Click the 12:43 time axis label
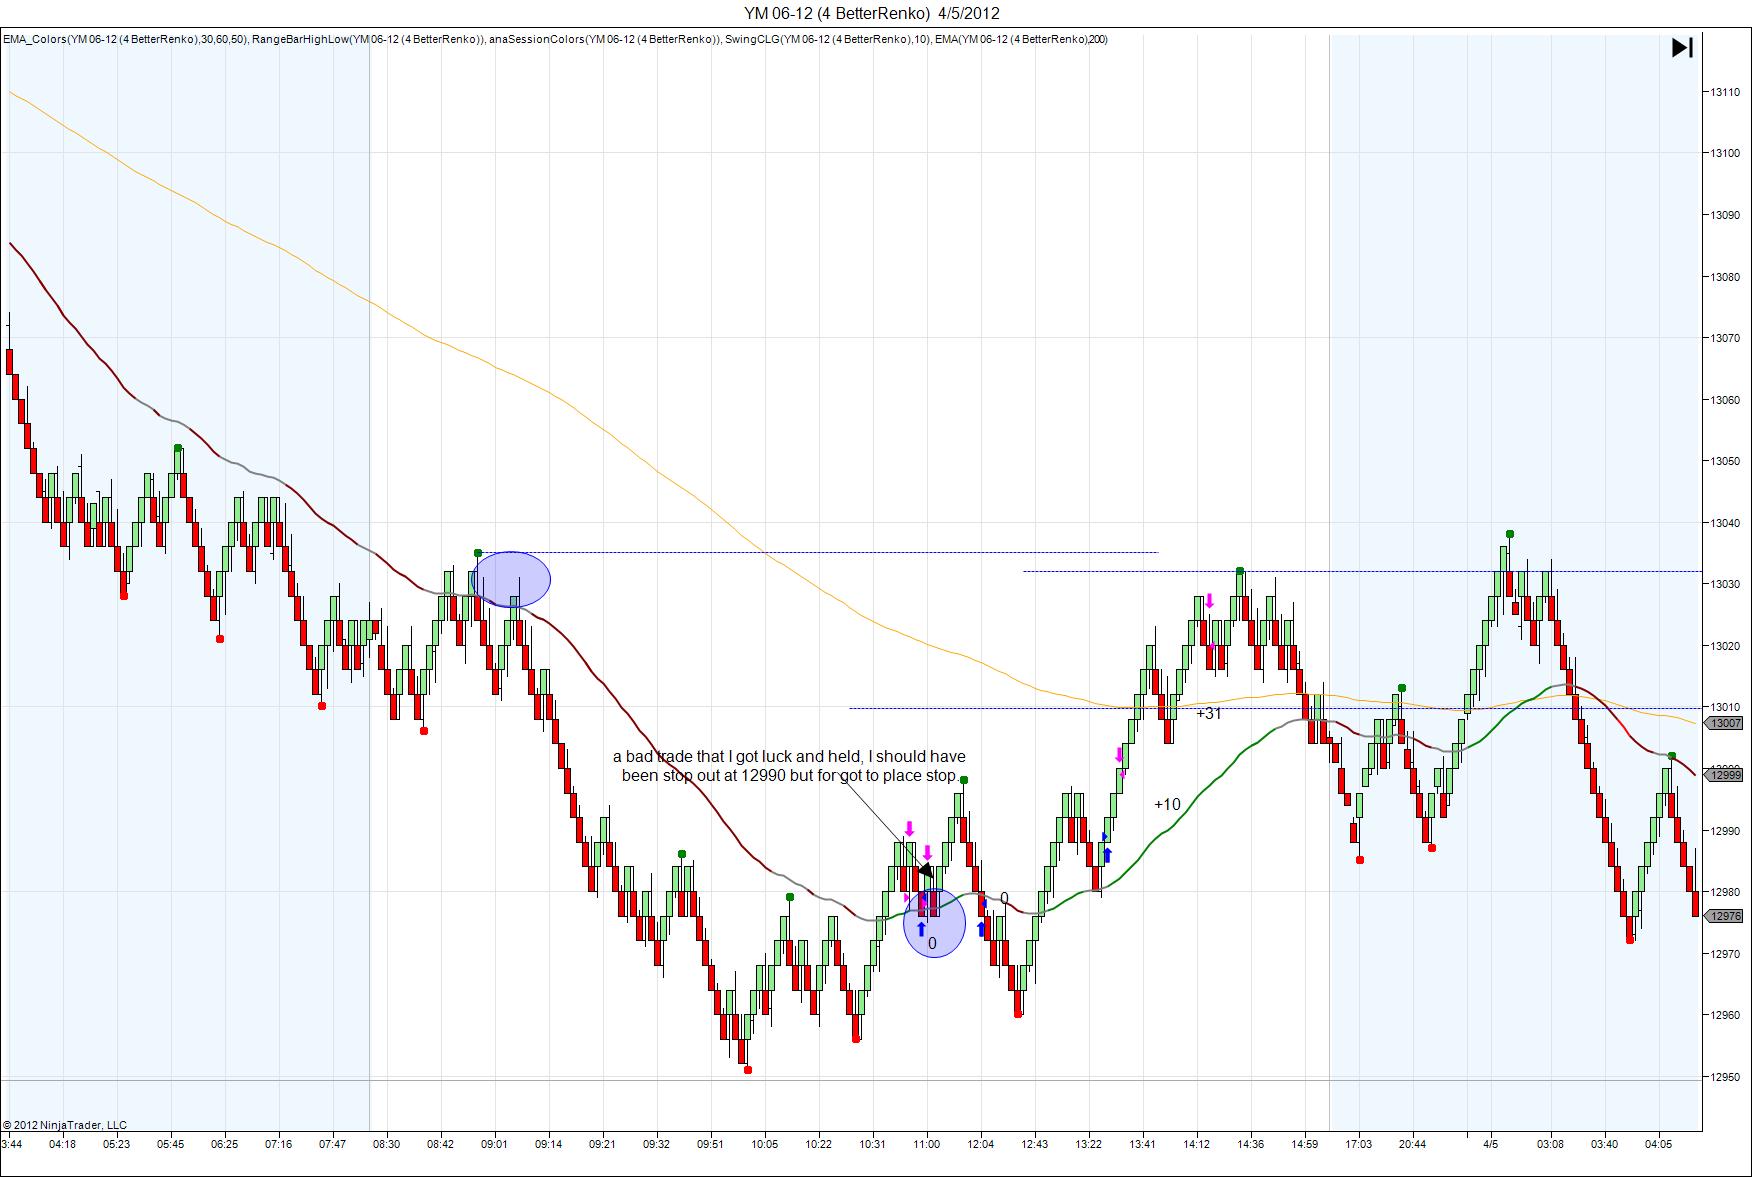This screenshot has width=1752, height=1177. 1035,1144
